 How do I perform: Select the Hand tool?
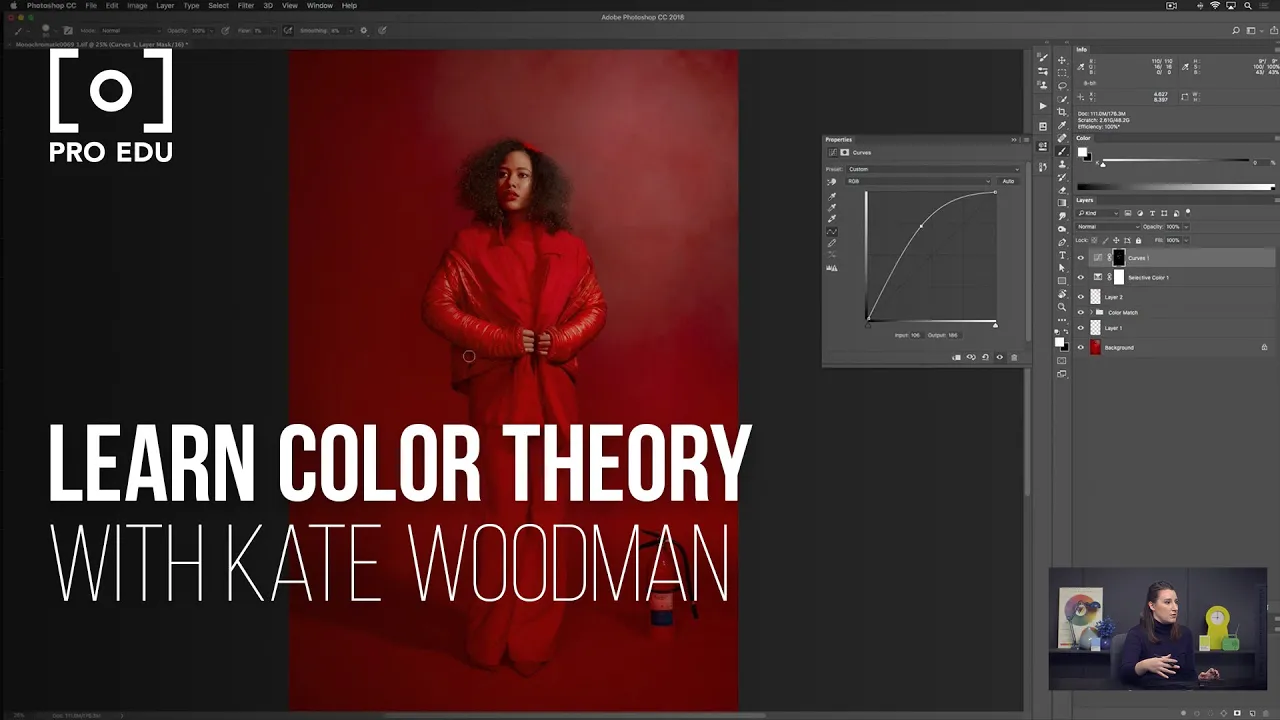pos(1062,293)
